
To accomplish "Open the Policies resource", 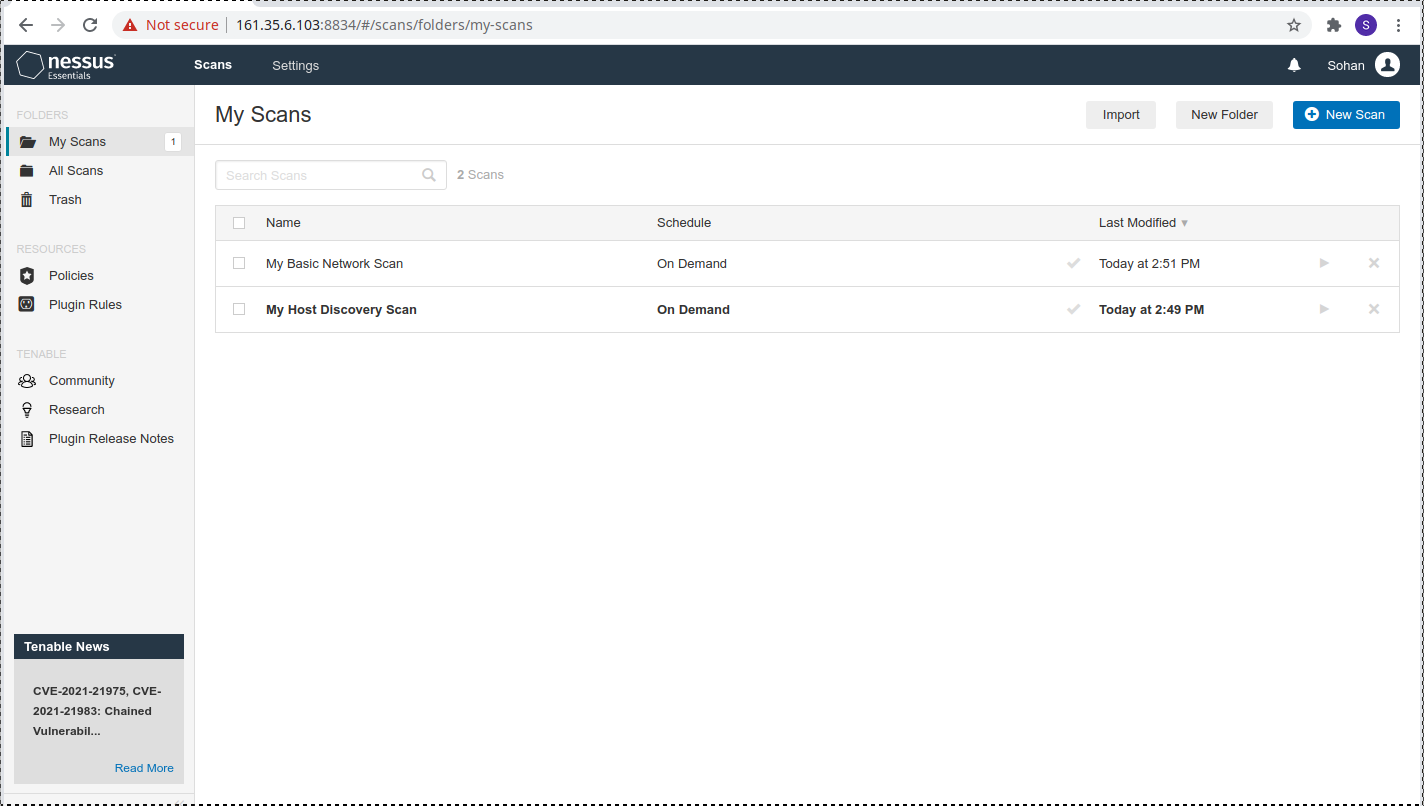I will (71, 275).
